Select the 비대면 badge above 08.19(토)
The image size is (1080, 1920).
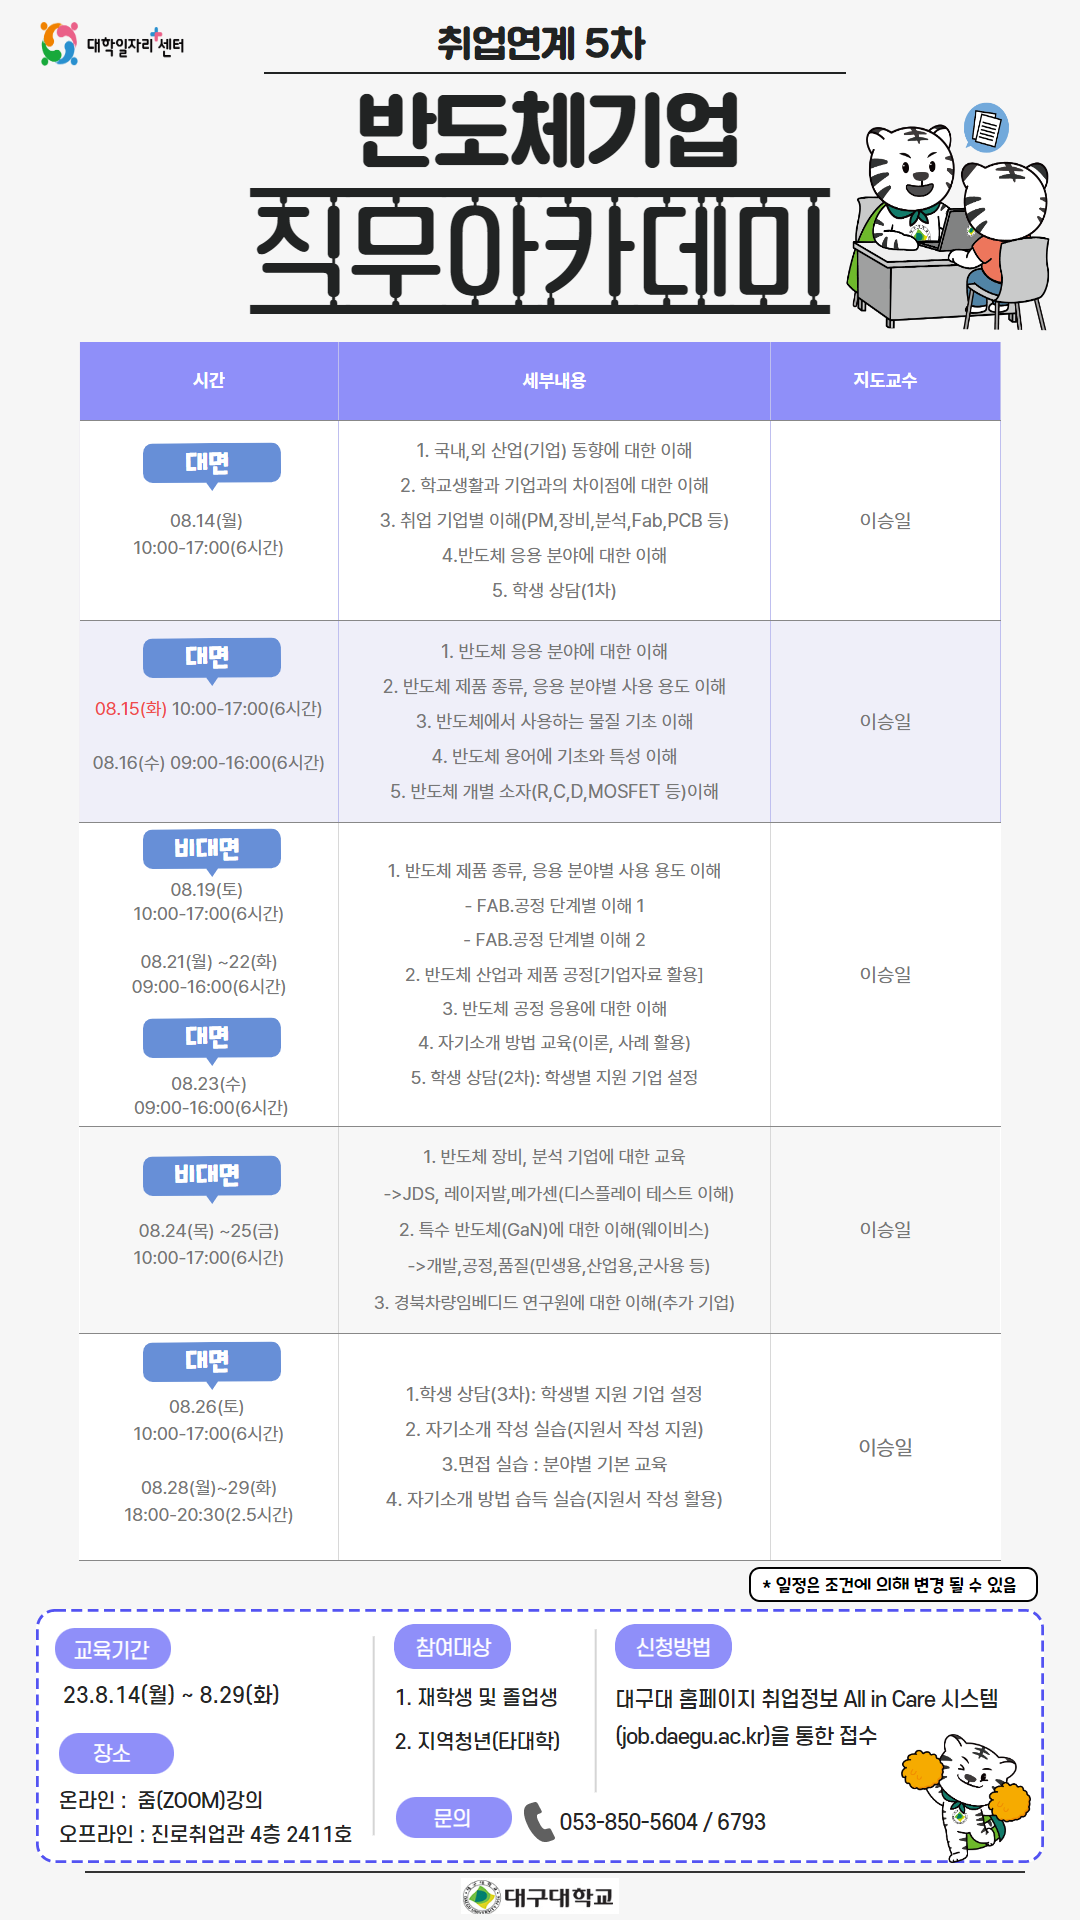tap(212, 850)
